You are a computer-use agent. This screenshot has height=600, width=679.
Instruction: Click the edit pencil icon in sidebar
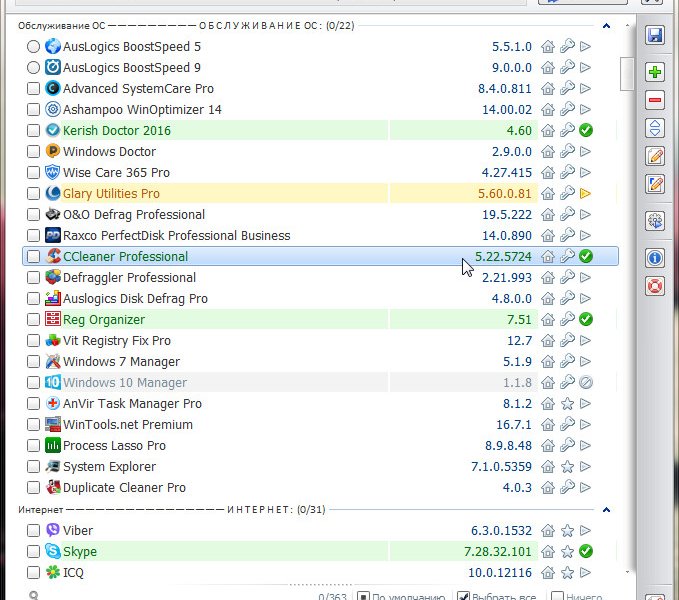655,156
